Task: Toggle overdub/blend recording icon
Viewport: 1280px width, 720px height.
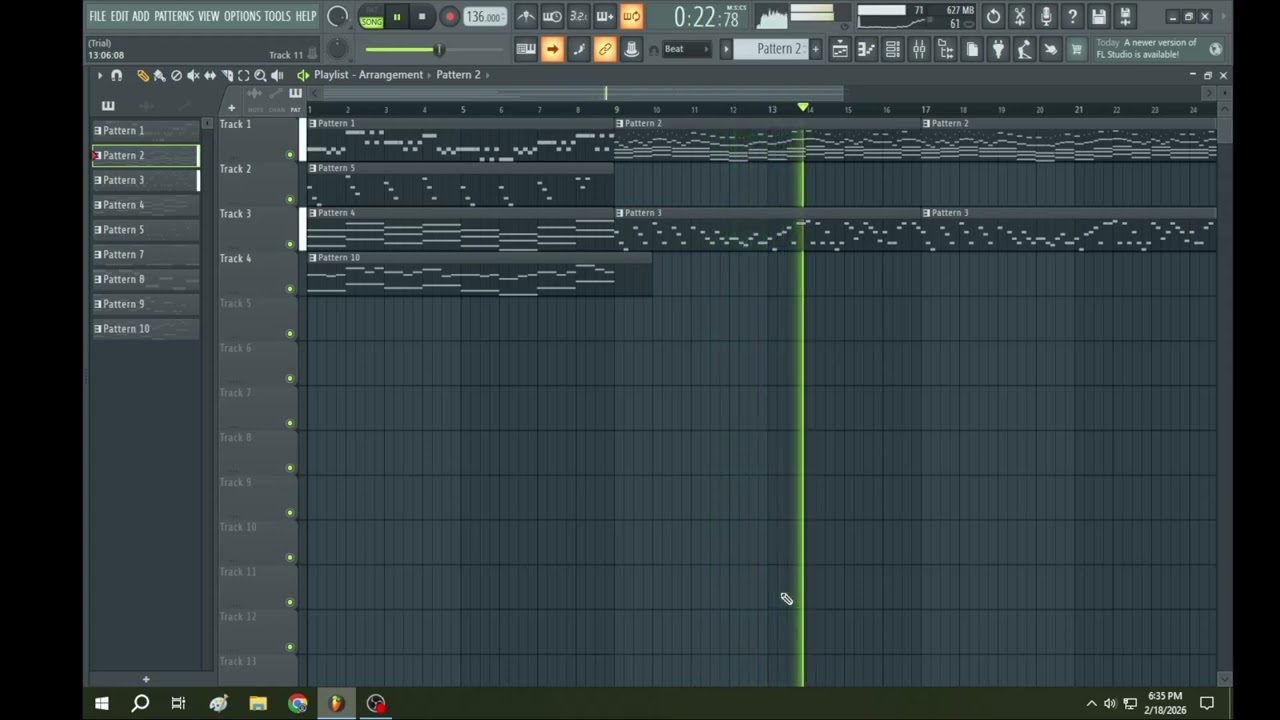Action: [605, 16]
